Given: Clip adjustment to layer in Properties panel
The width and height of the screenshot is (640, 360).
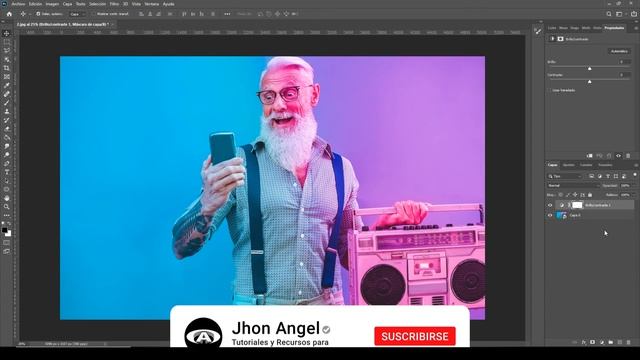Looking at the screenshot, I should 589,156.
